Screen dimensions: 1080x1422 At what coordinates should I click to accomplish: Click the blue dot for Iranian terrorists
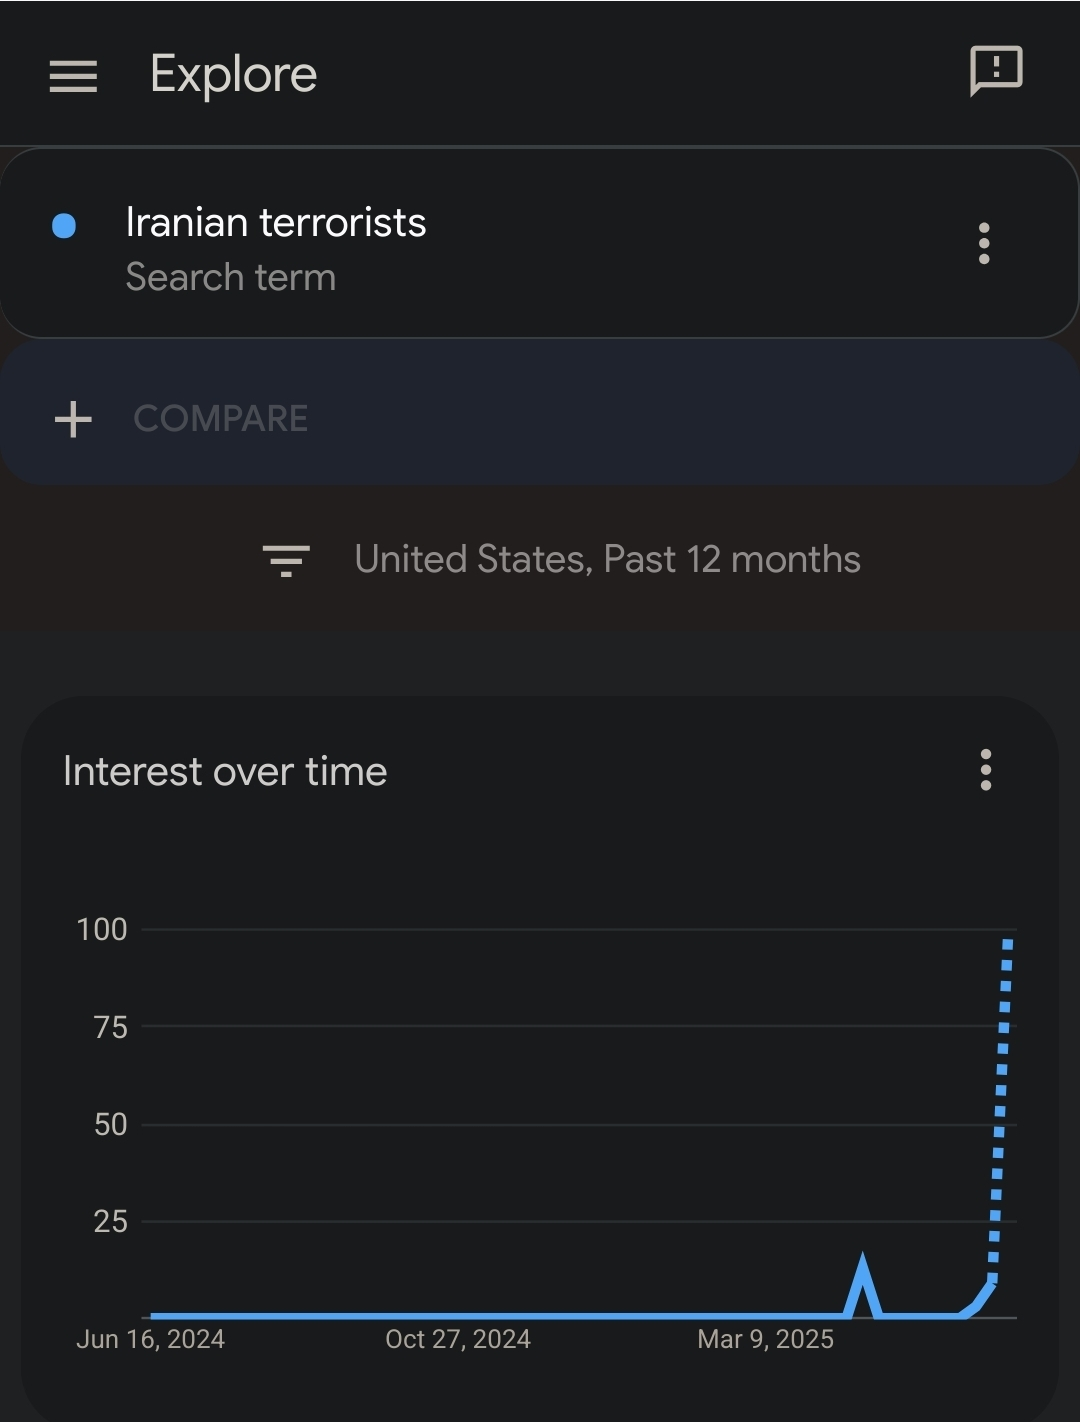point(64,226)
